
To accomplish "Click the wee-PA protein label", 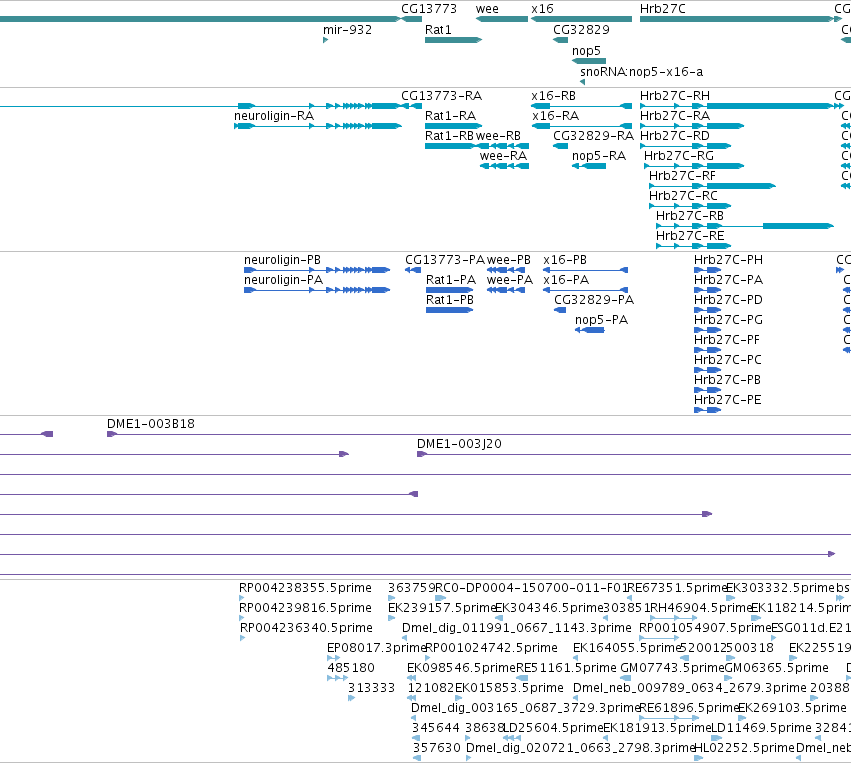I will tap(510, 280).
